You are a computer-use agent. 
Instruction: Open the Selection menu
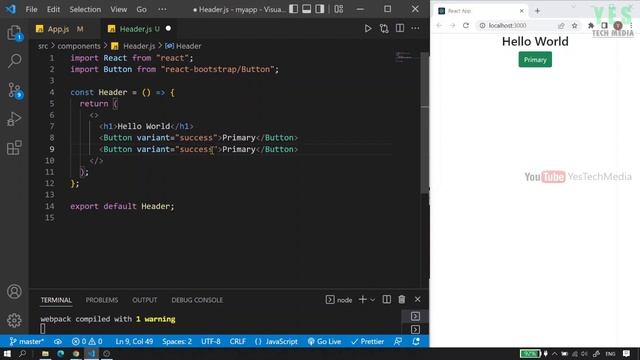pyautogui.click(x=85, y=9)
